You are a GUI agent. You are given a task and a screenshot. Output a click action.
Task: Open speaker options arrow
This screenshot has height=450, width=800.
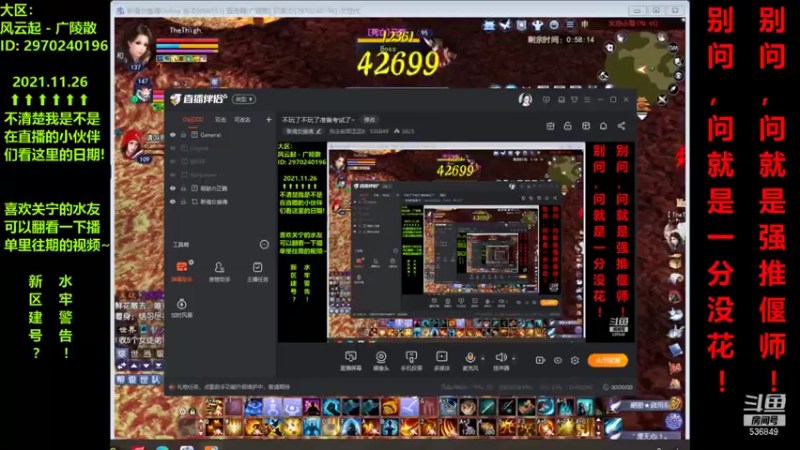pyautogui.click(x=513, y=358)
